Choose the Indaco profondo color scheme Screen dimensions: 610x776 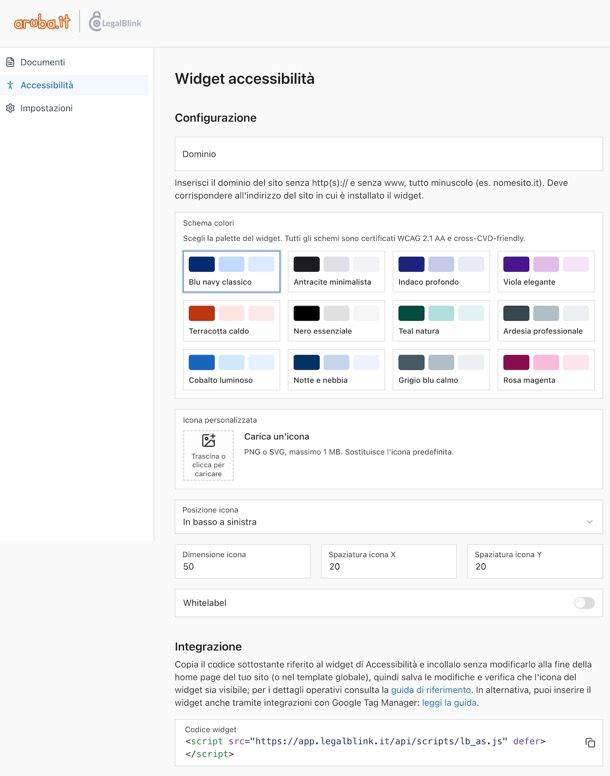pos(441,271)
